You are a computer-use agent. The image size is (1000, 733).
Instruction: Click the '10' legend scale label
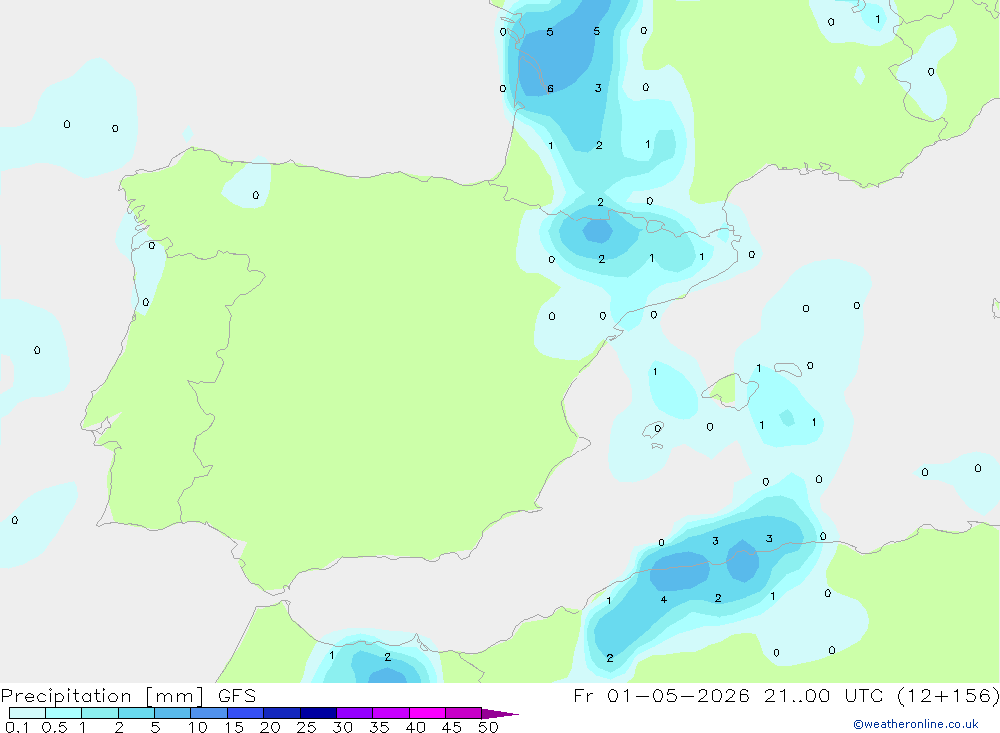198,727
